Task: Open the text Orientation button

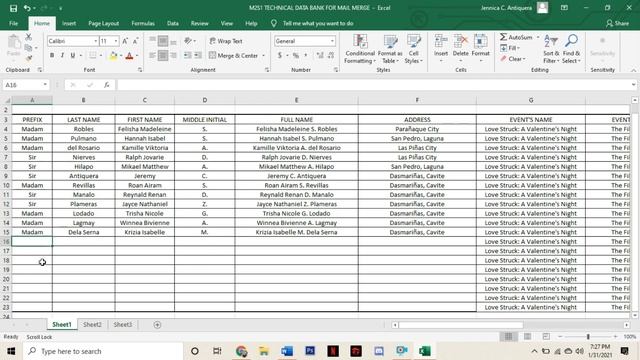Action: pos(189,41)
